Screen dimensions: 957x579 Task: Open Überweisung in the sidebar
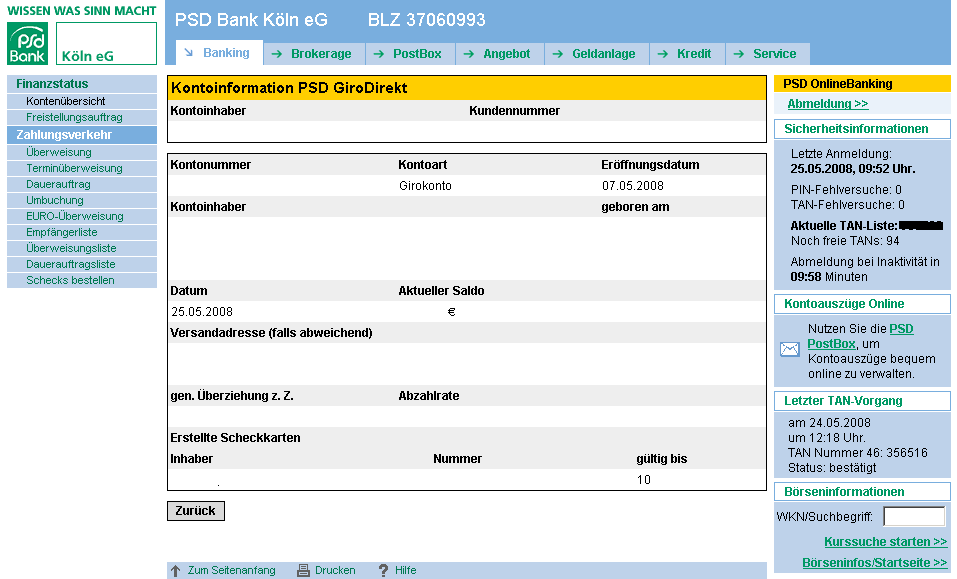(x=82, y=153)
